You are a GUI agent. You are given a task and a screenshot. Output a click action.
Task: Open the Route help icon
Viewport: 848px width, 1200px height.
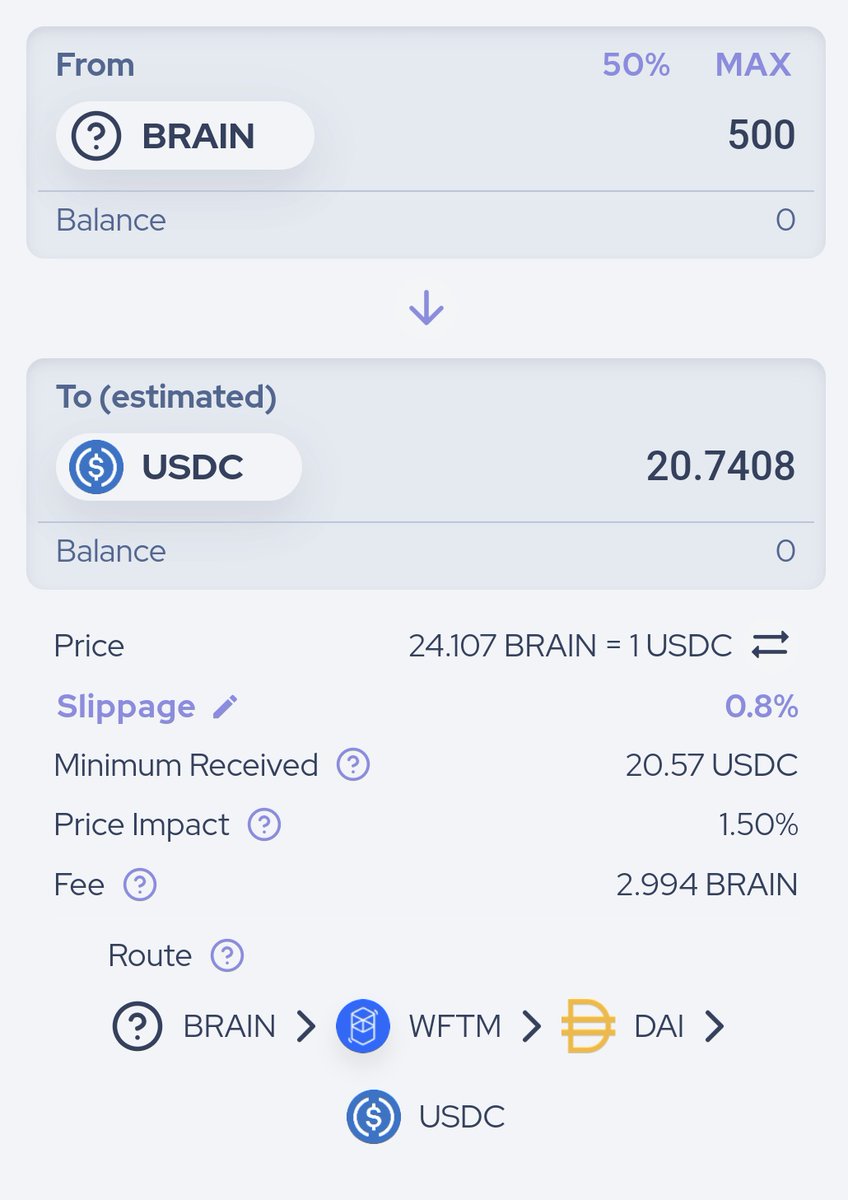(227, 955)
